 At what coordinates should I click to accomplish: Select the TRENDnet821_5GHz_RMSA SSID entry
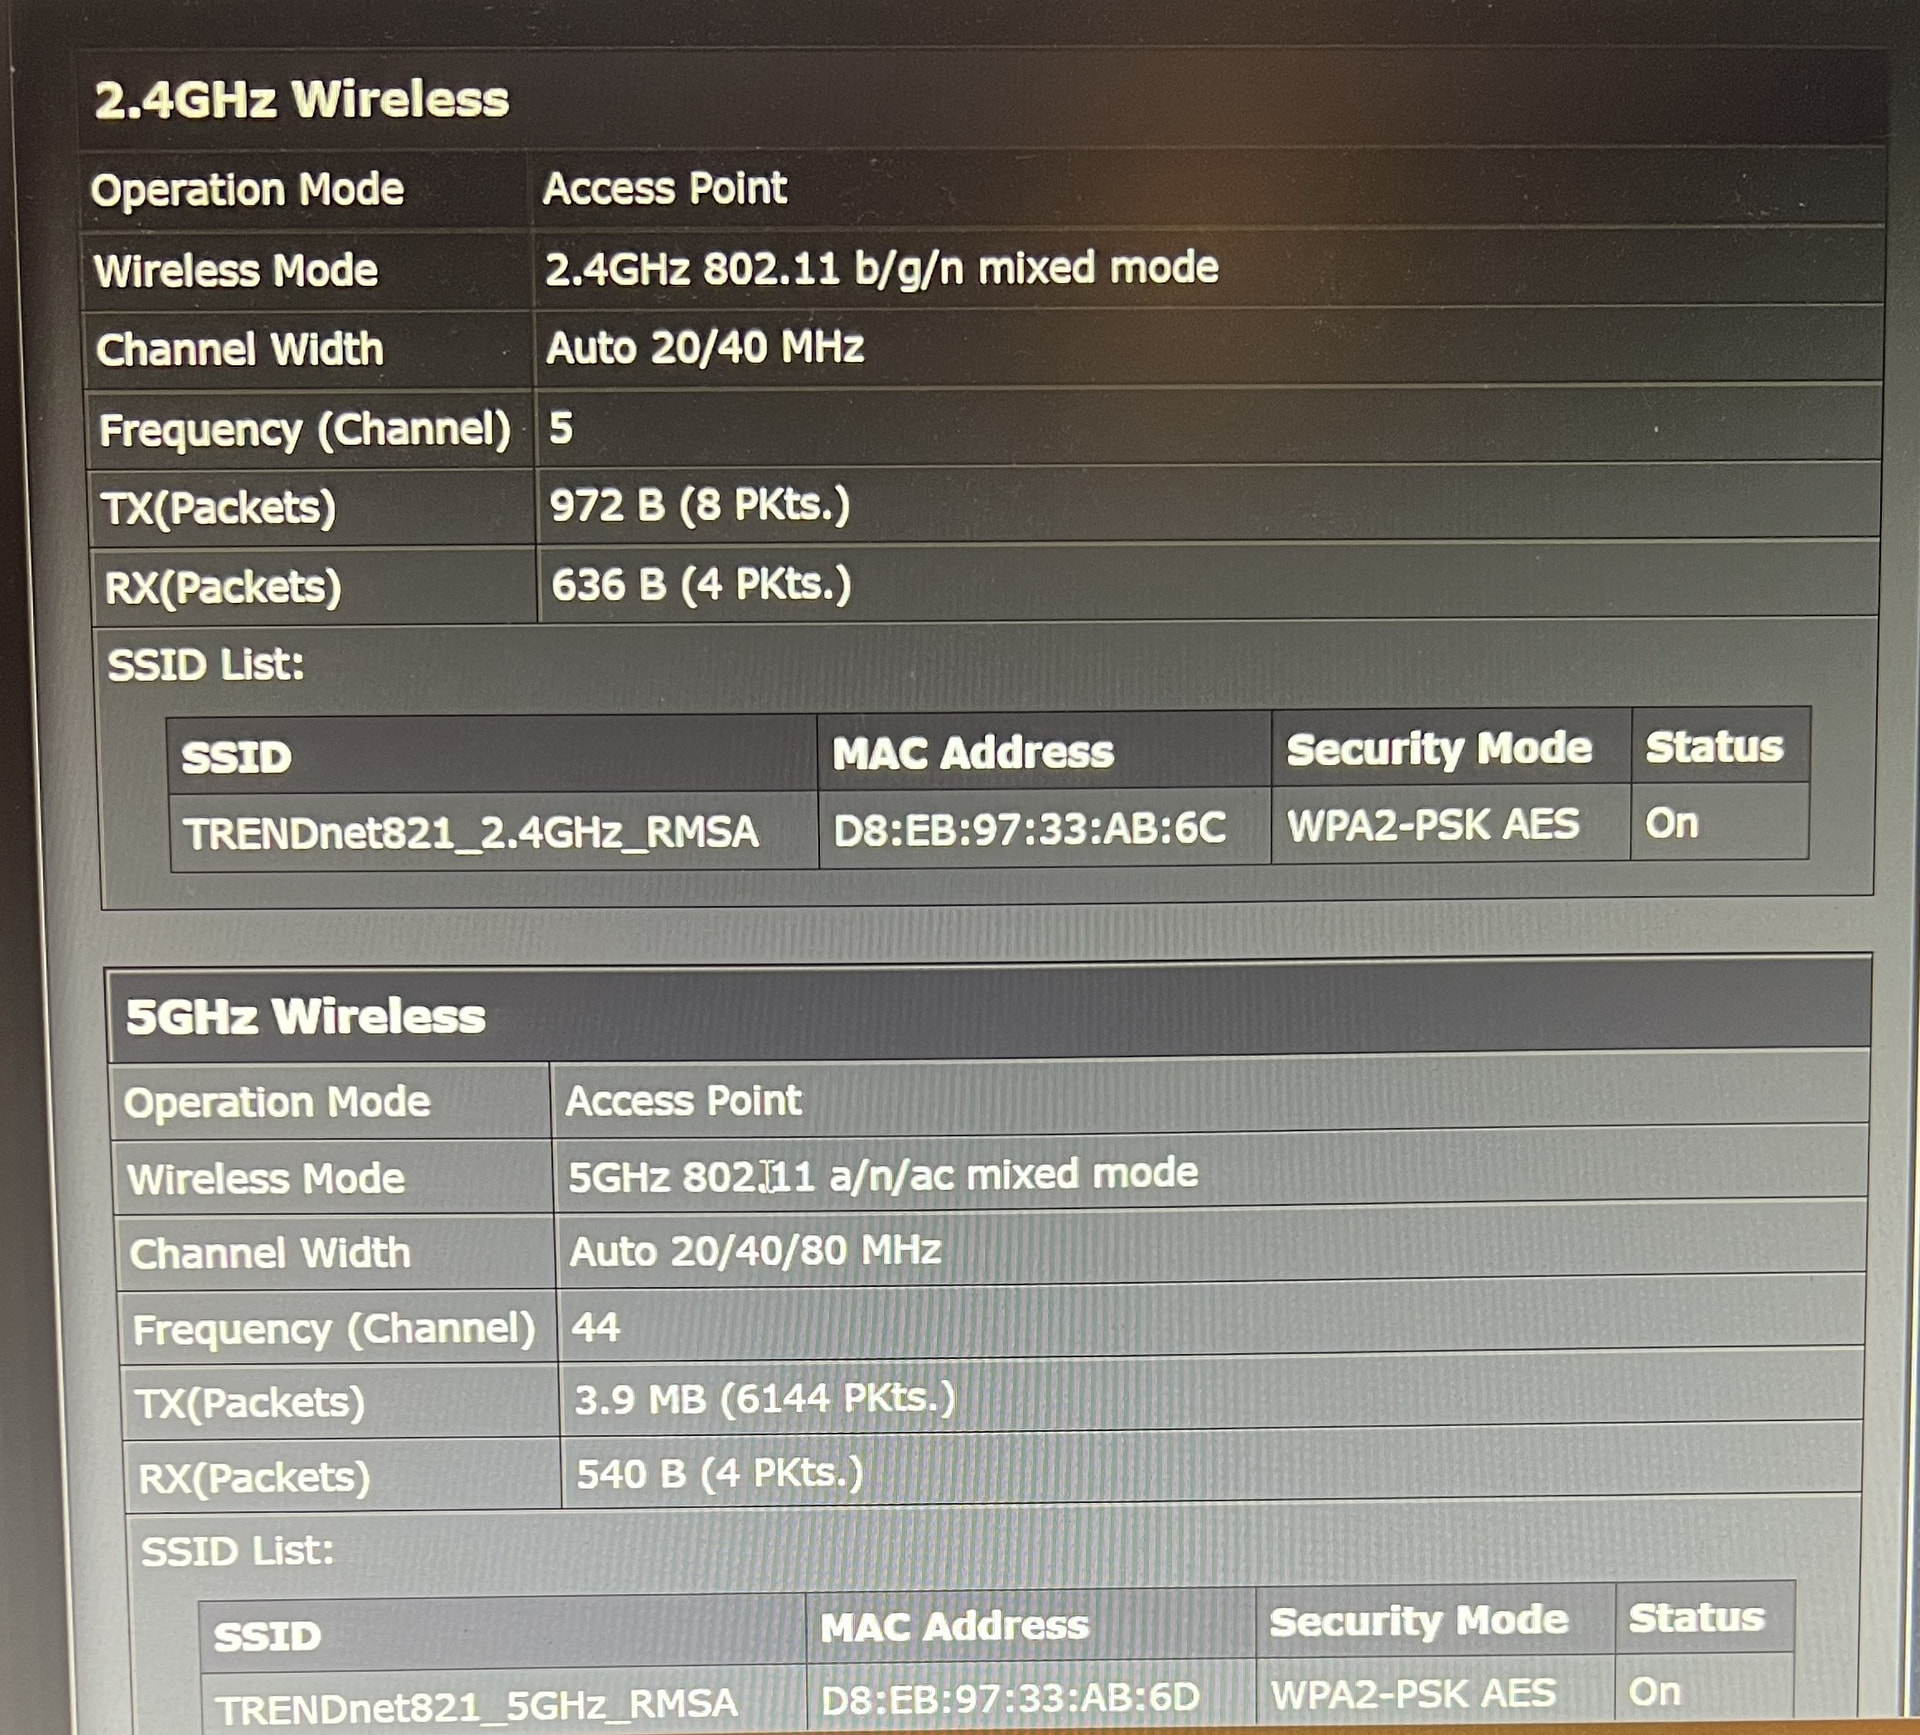477,1703
